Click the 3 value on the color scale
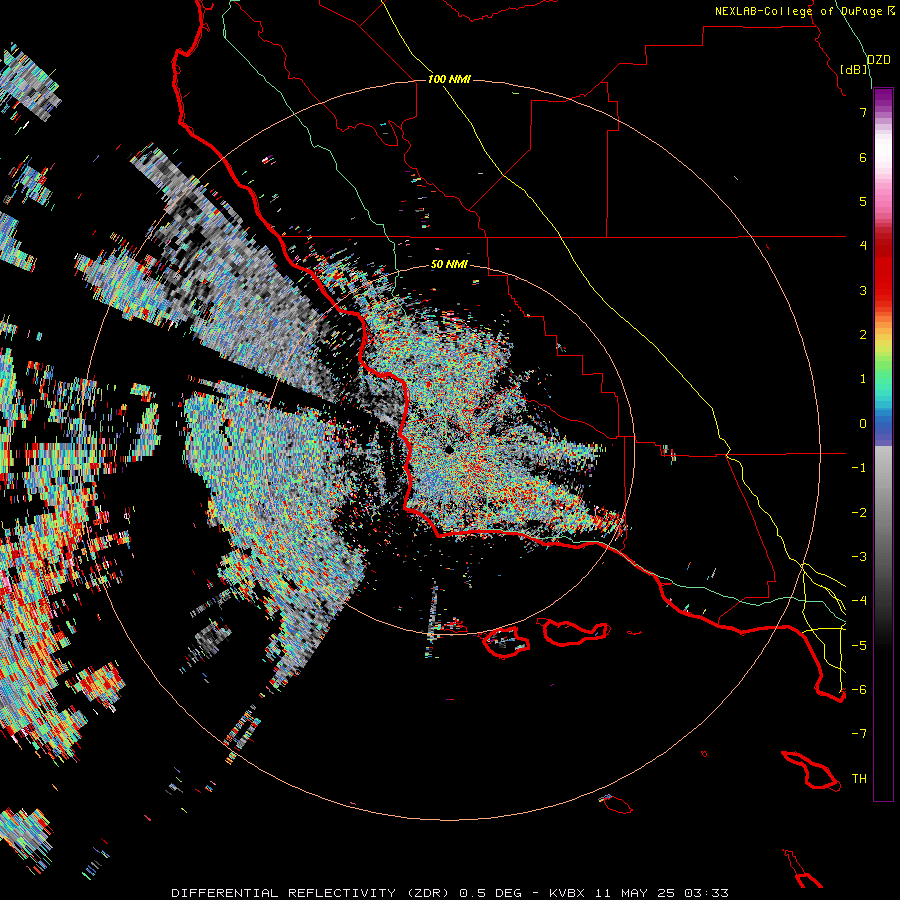The image size is (900, 900). click(863, 290)
